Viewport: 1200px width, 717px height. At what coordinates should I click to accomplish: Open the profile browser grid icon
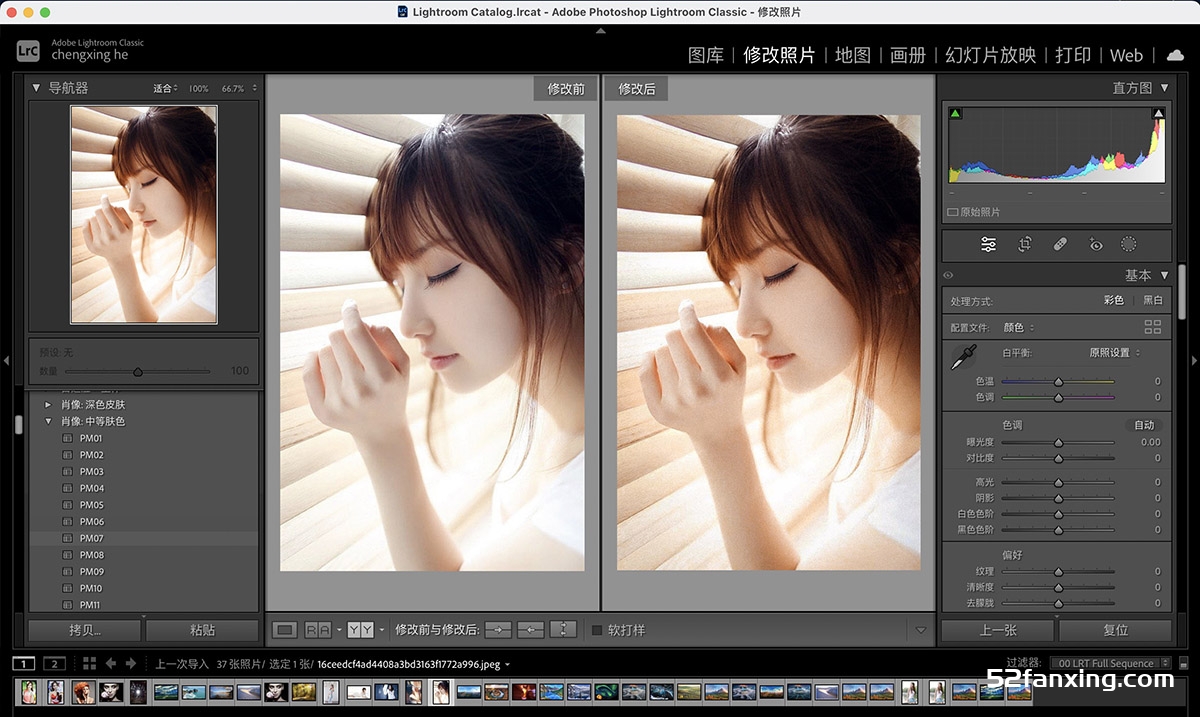click(x=1153, y=327)
